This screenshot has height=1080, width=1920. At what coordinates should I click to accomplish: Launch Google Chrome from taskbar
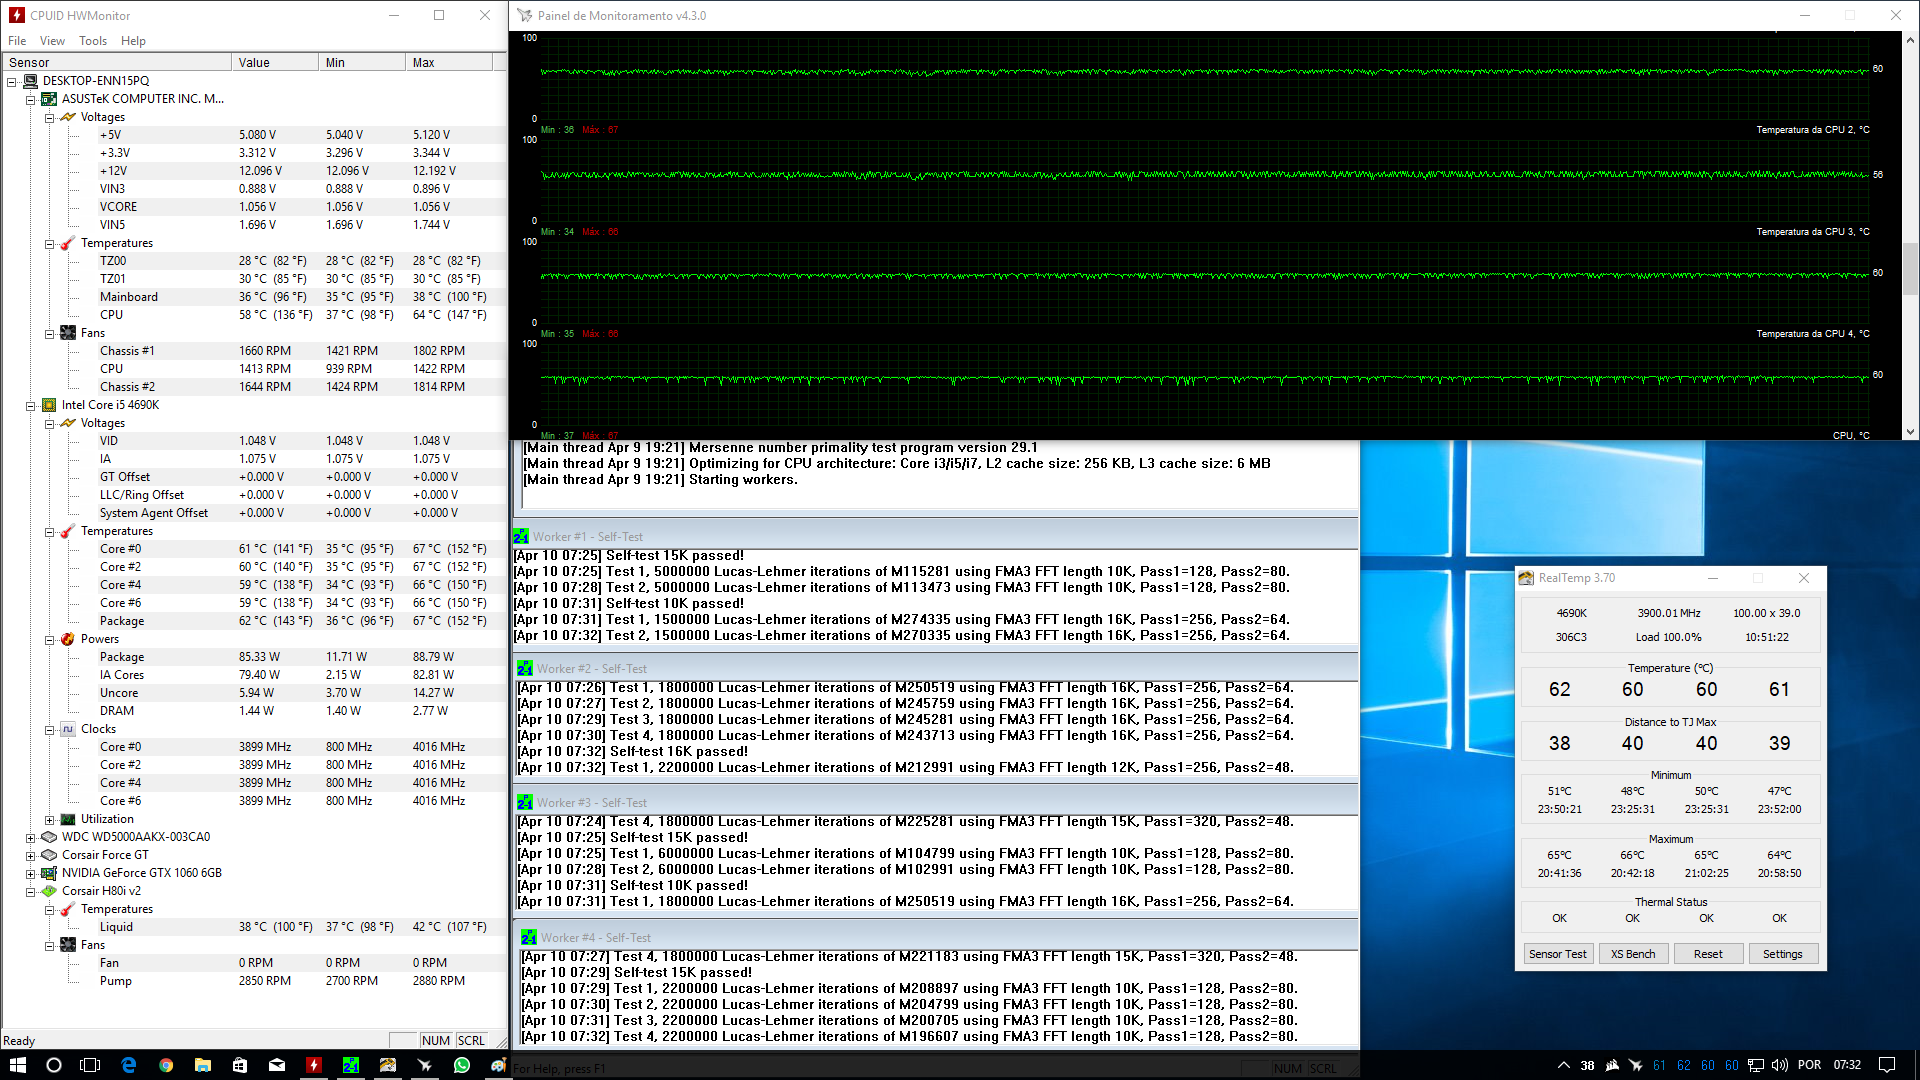pos(166,1065)
